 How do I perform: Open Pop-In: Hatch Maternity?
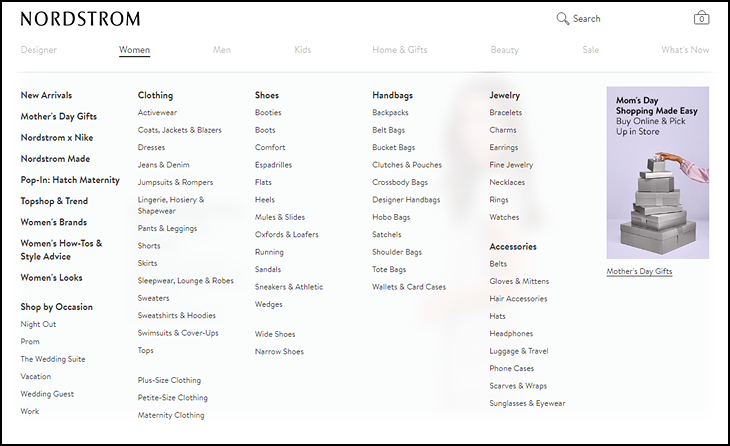pyautogui.click(x=70, y=180)
